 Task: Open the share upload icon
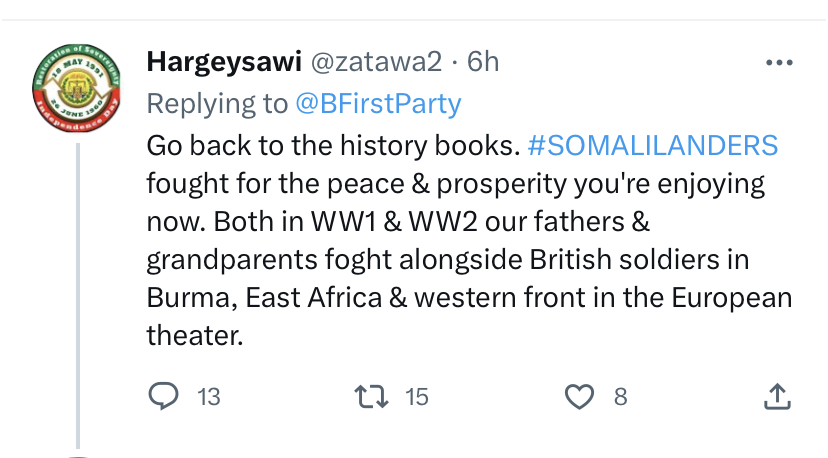(777, 397)
